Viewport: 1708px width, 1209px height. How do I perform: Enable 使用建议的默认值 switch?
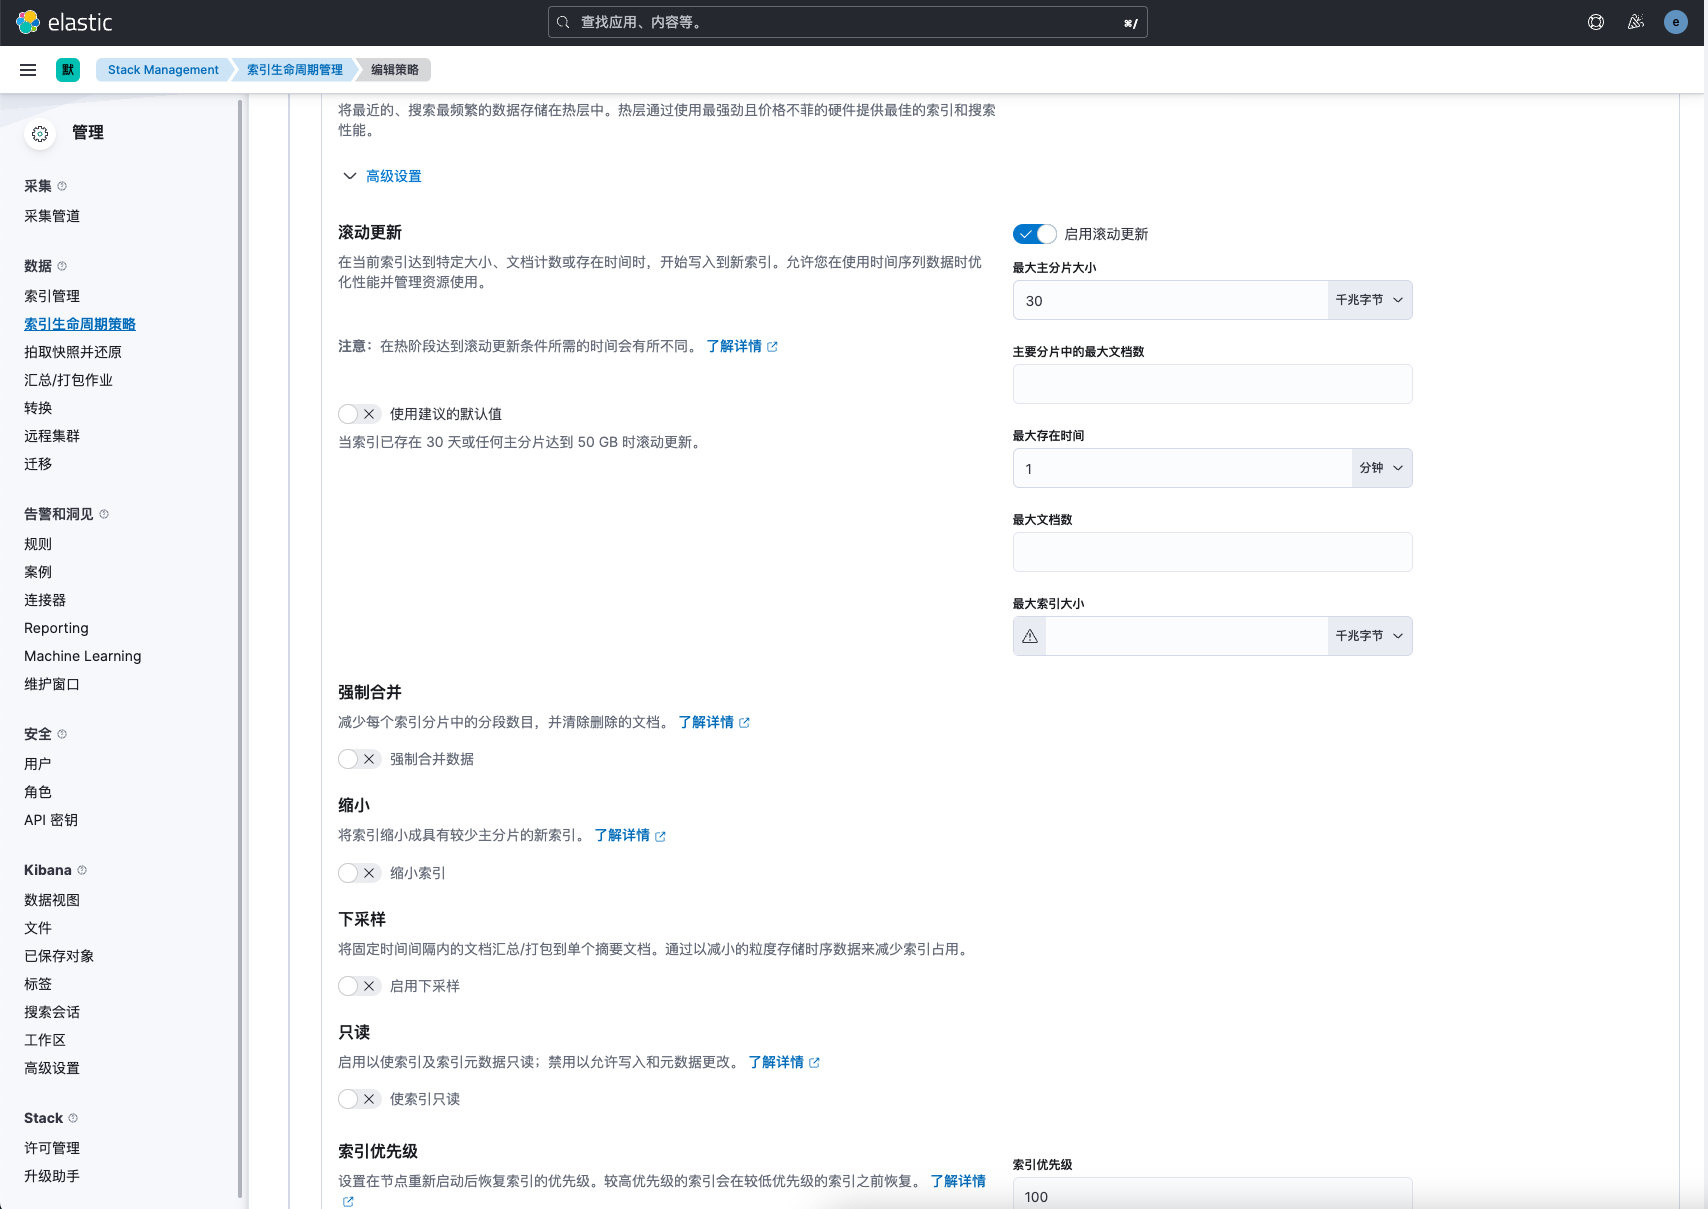coord(359,414)
